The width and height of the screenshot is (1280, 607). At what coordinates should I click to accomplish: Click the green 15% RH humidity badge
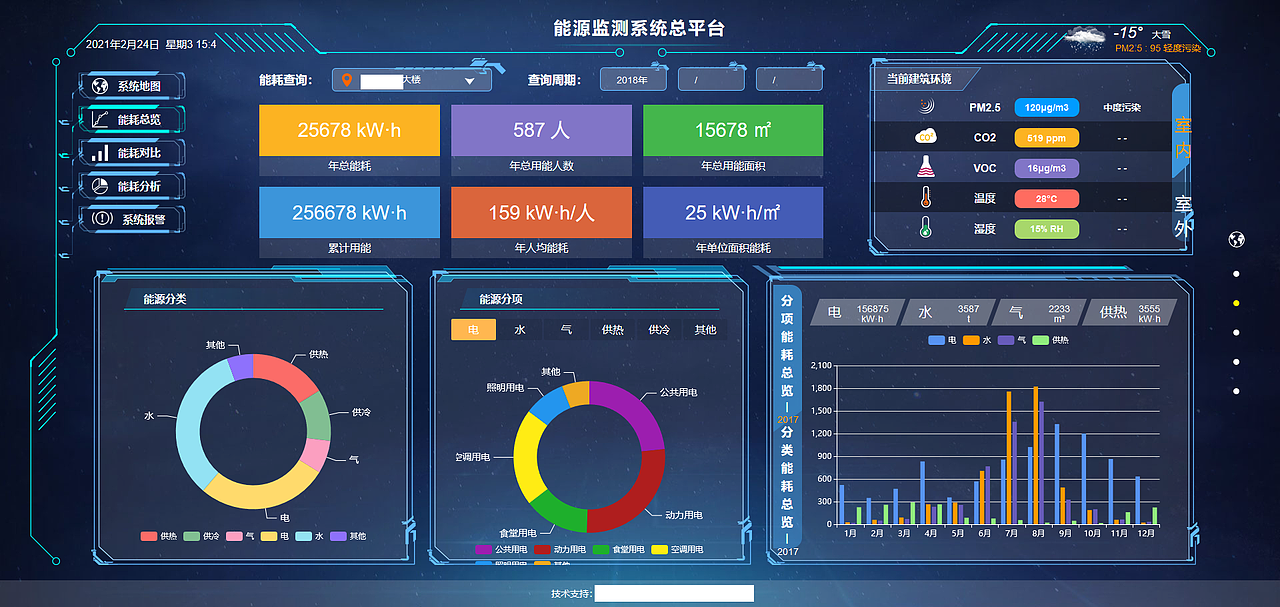coord(1047,229)
